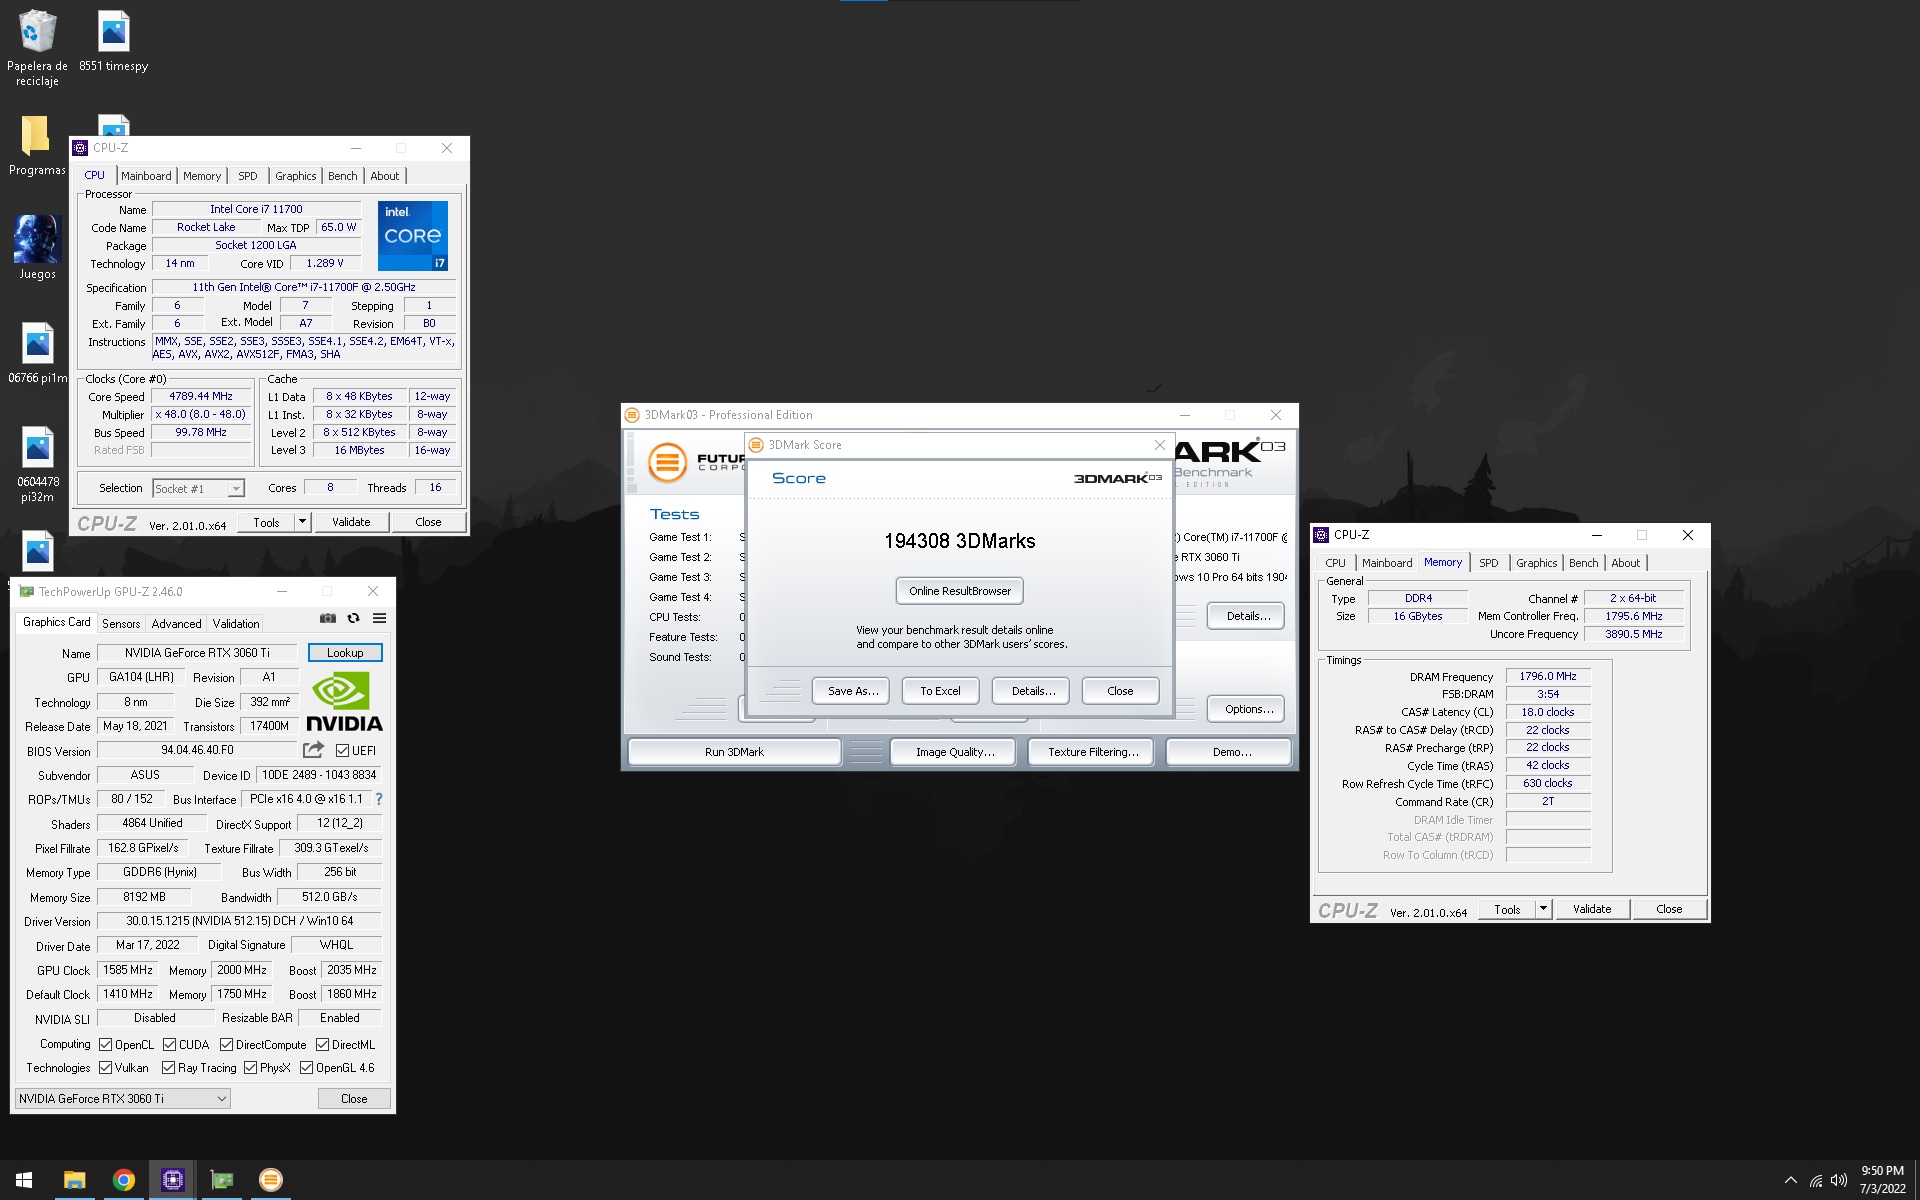Show hidden system tray icons
The height and width of the screenshot is (1200, 1920).
(x=1790, y=1181)
